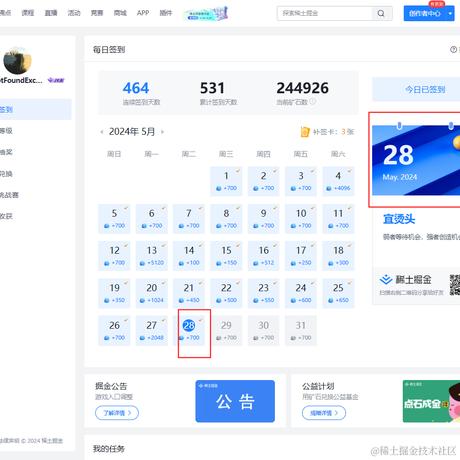Click the ore icon under day 13
460x460 pixels.
coord(142,263)
